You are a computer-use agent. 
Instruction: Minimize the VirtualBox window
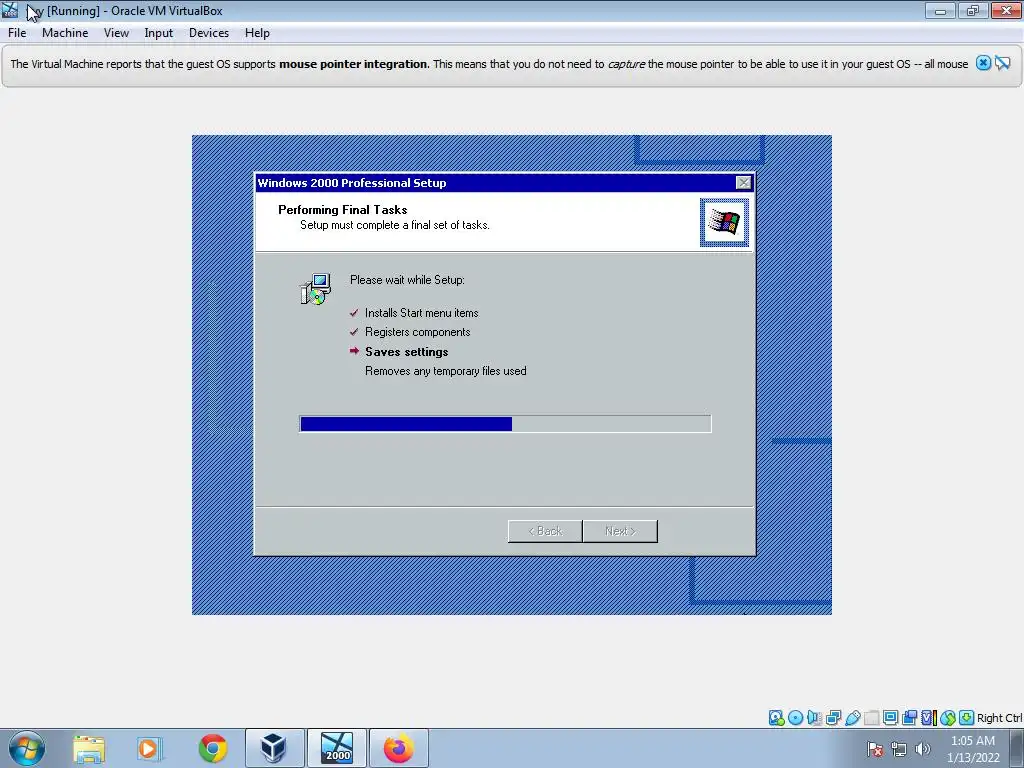click(940, 10)
